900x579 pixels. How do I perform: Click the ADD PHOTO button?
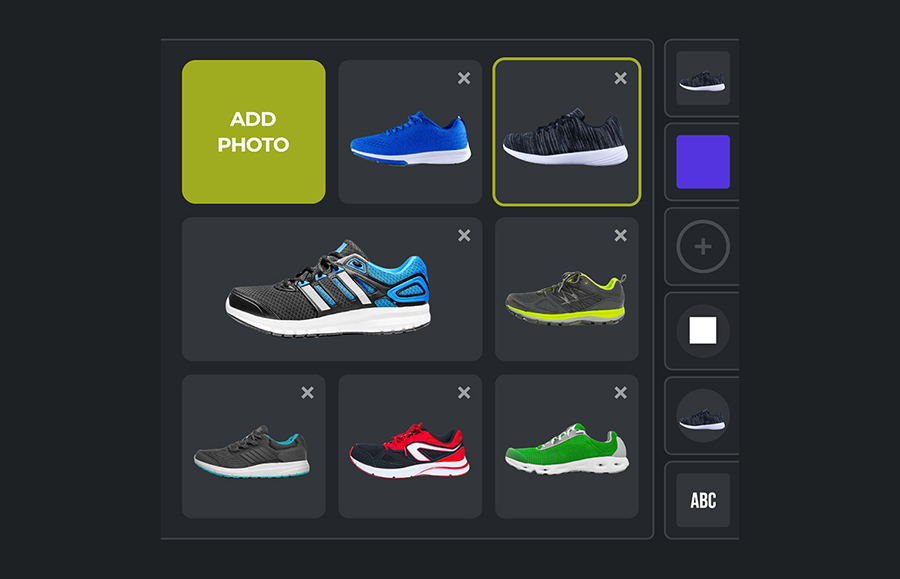(254, 132)
